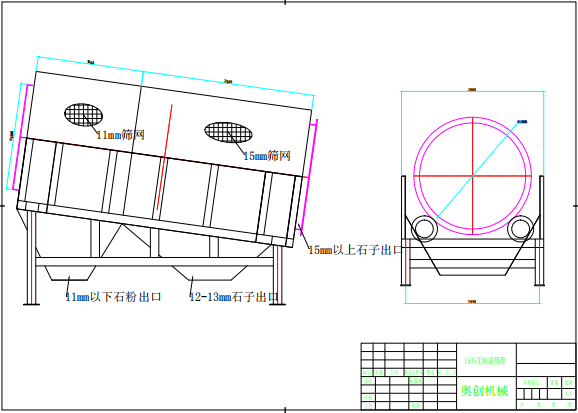Click the 11mm以下石粉出口 label
The height and width of the screenshot is (413, 578).
pyautogui.click(x=114, y=297)
